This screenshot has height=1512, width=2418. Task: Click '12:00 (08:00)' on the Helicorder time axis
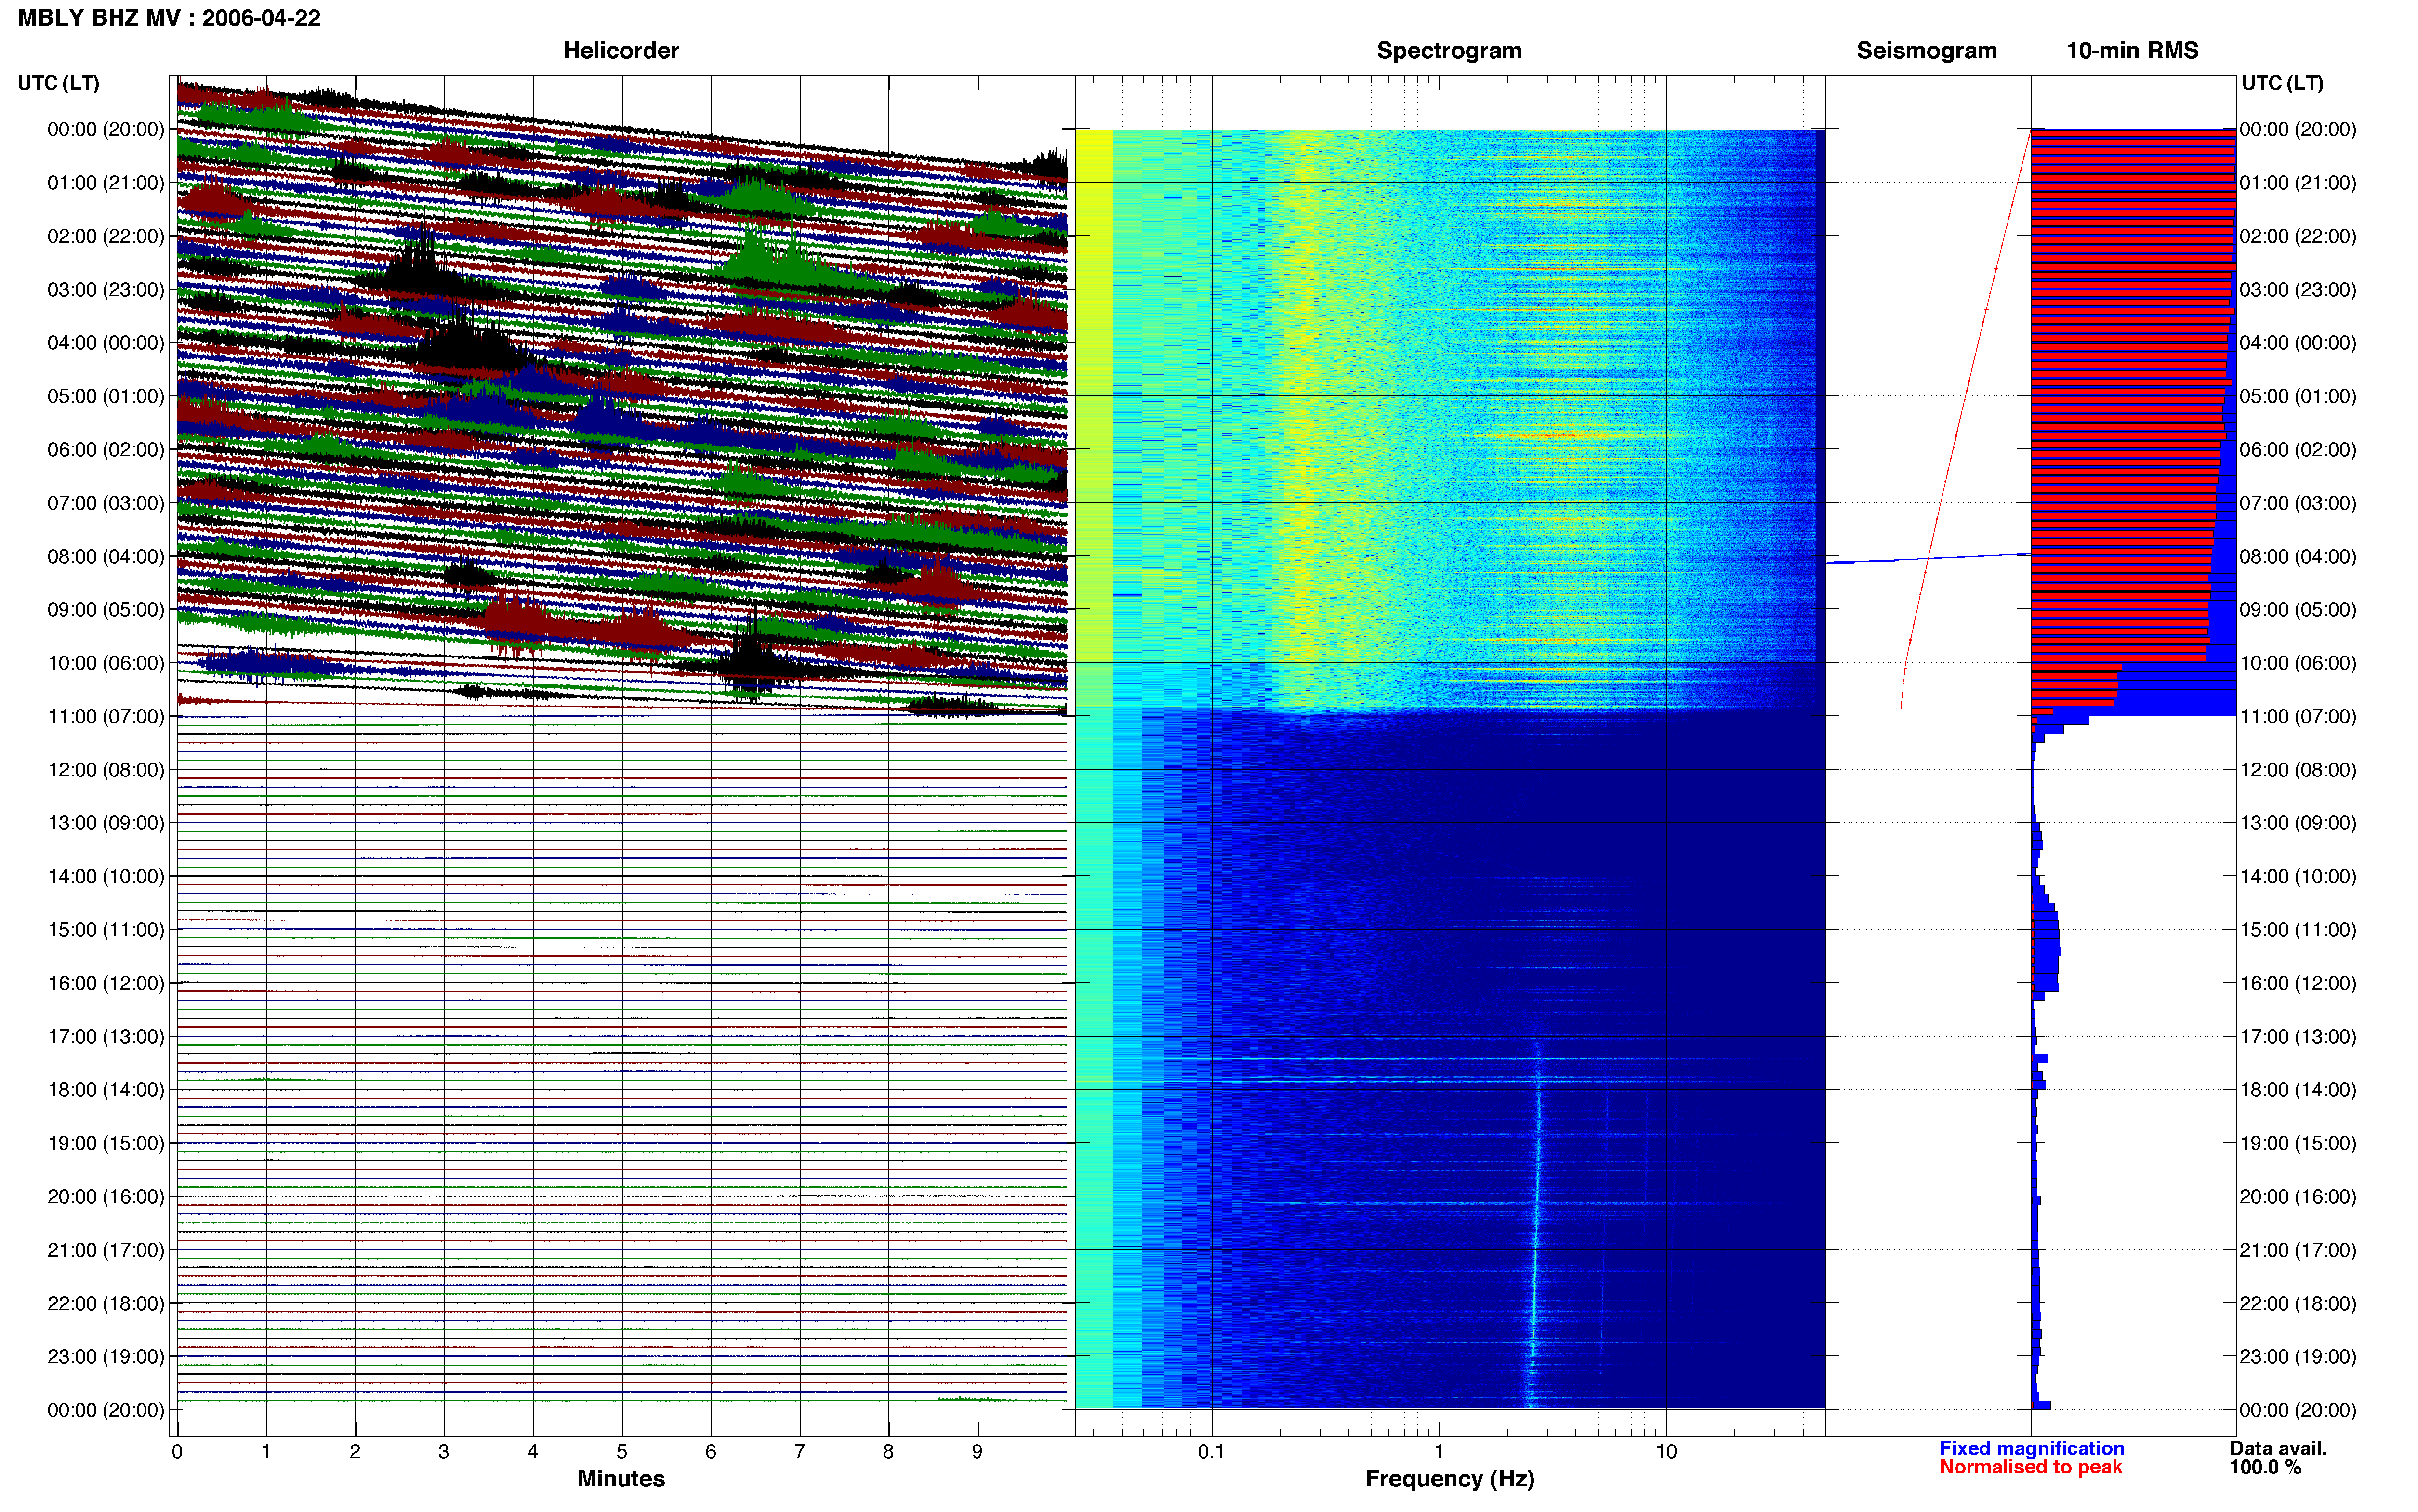click(x=106, y=770)
